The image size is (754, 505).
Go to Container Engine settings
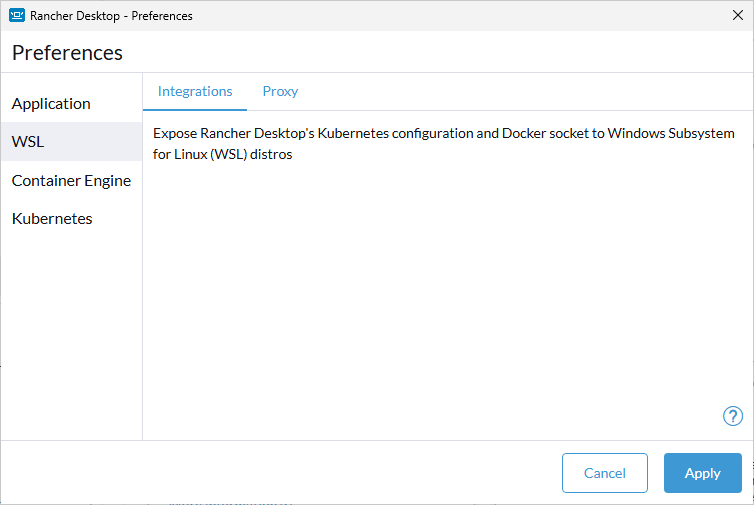pos(71,181)
